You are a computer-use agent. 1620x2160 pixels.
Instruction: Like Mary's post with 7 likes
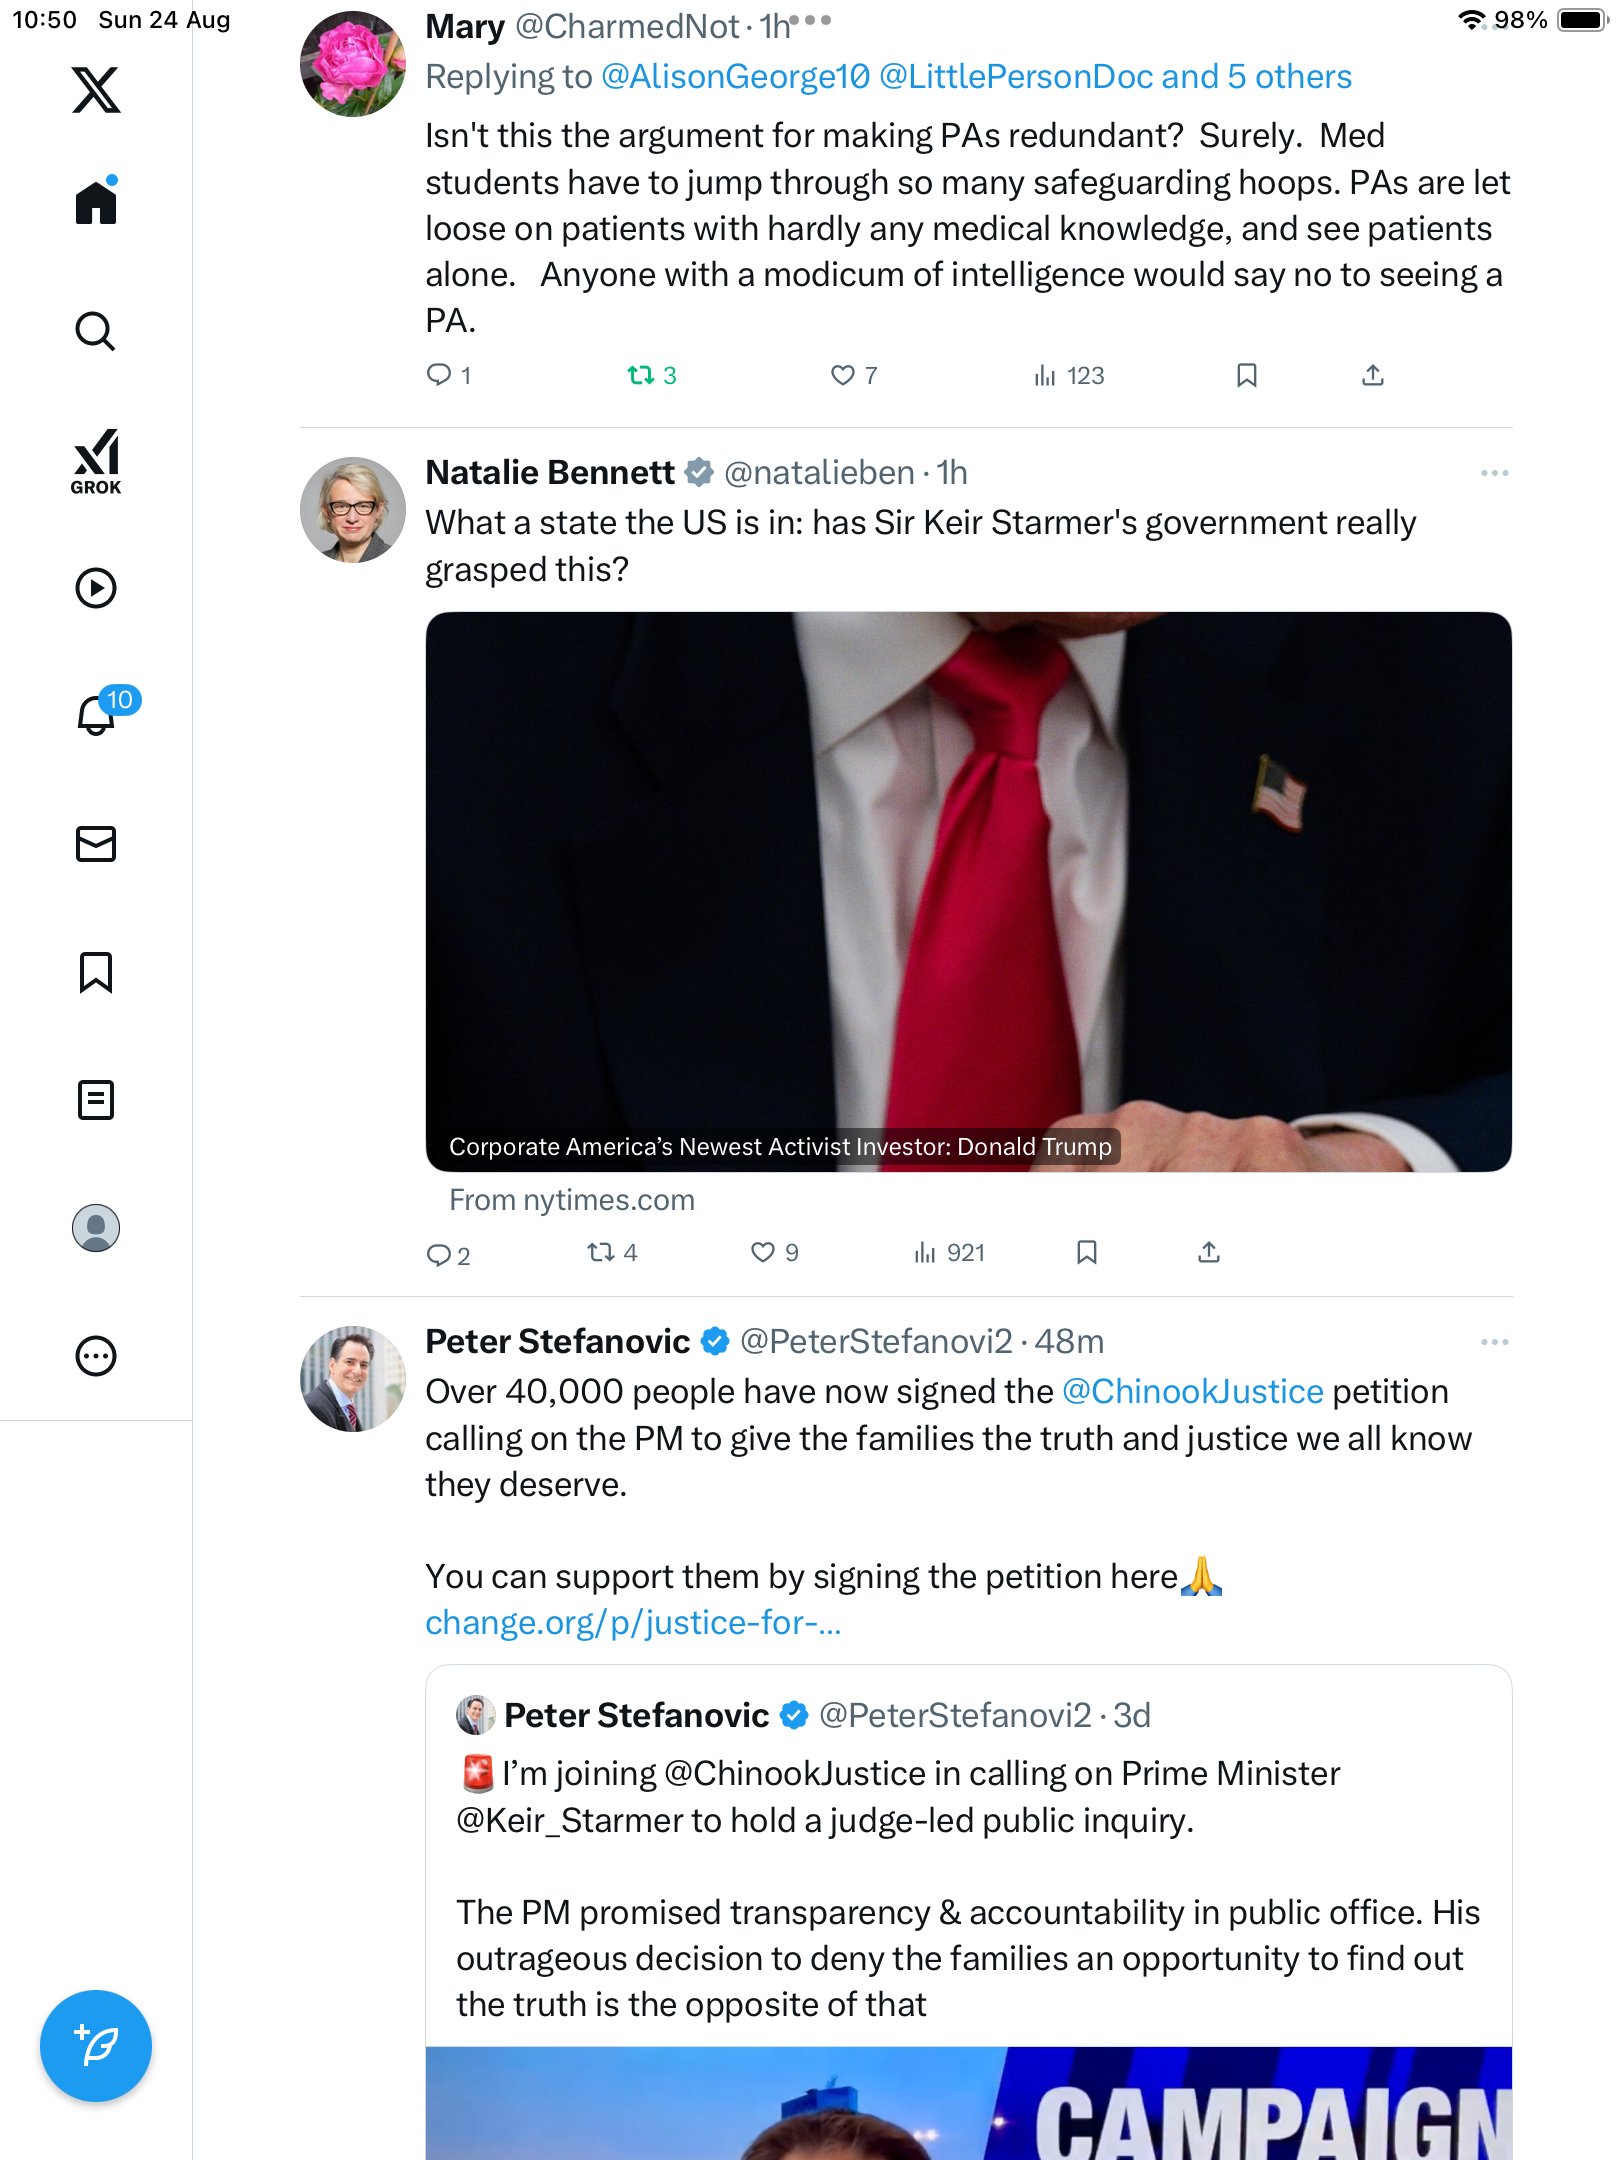coord(843,375)
